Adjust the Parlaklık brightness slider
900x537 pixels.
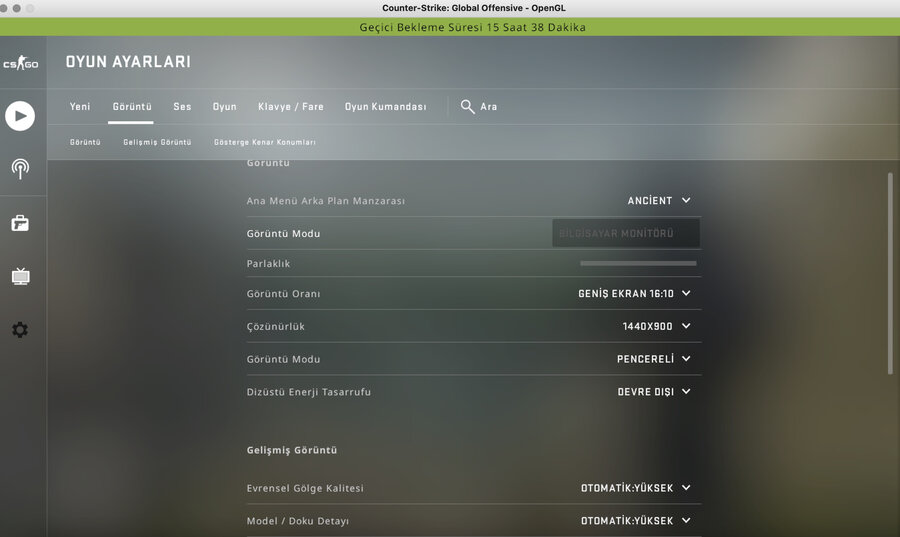click(638, 263)
